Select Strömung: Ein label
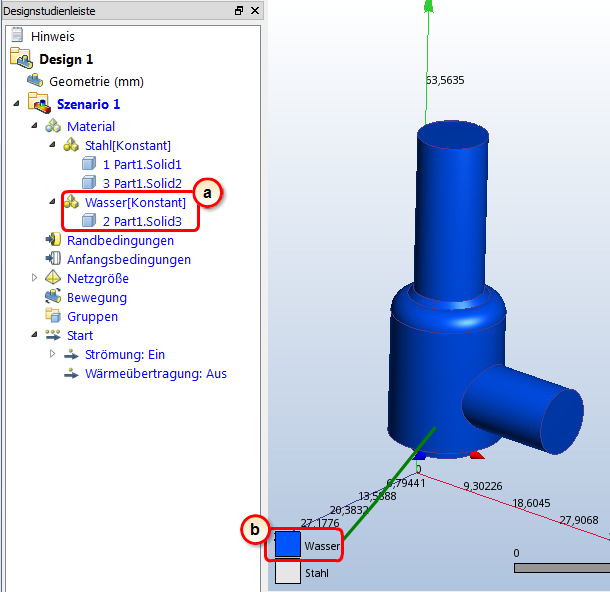Image resolution: width=610 pixels, height=592 pixels. point(125,354)
